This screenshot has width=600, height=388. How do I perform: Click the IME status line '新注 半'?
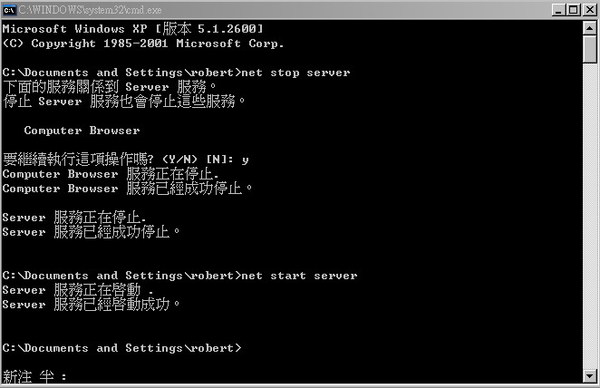(34, 377)
